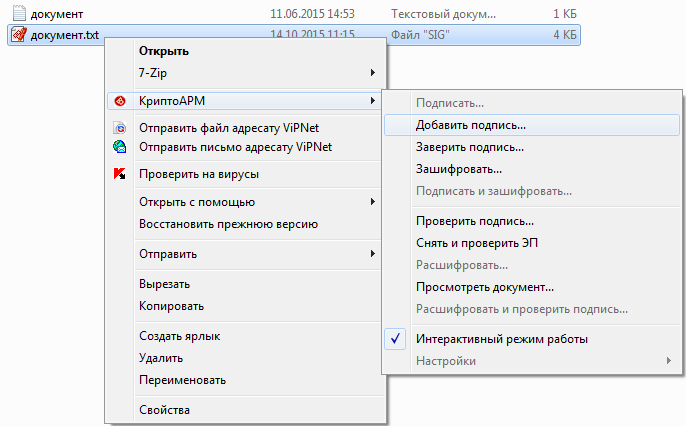
Task: Click the ViPNet send file icon
Action: click(120, 128)
